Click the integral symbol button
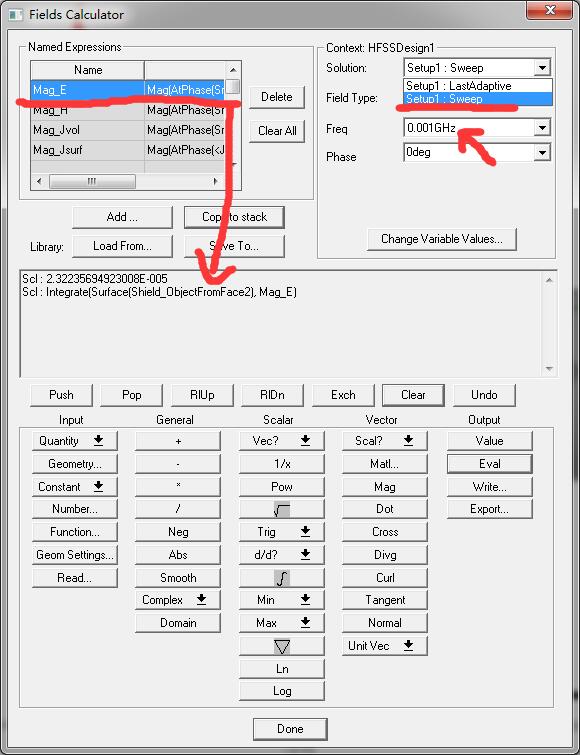This screenshot has height=755, width=580. click(282, 578)
